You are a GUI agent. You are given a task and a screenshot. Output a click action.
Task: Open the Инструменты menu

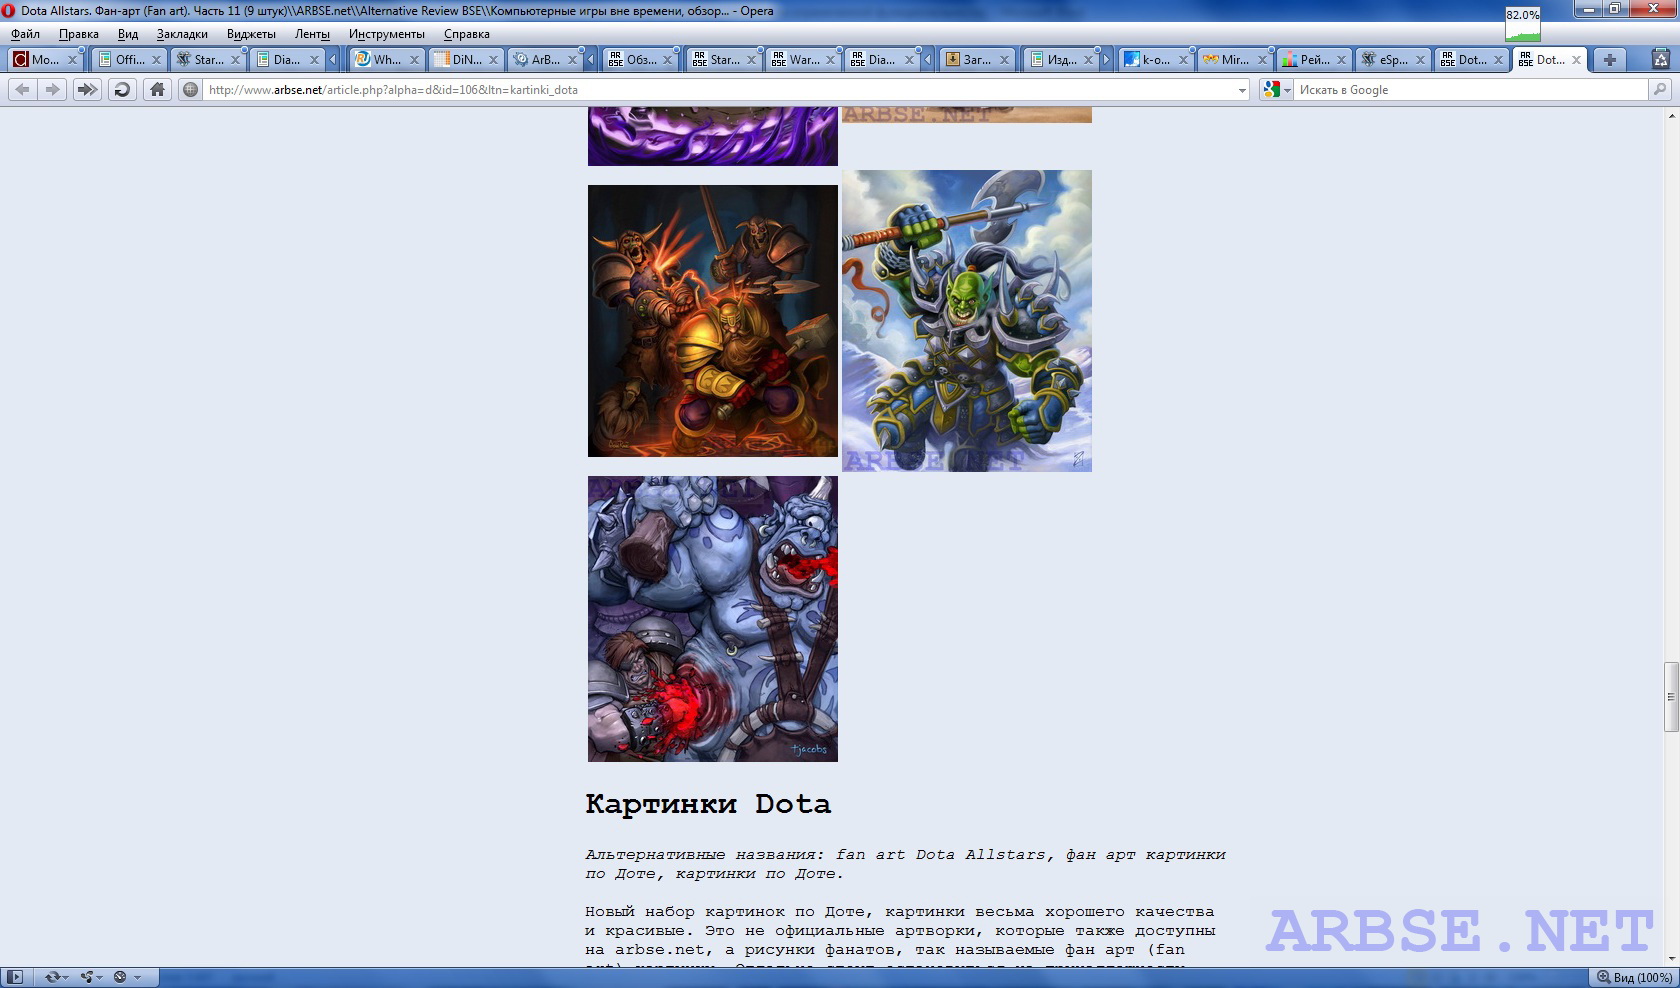coord(387,34)
